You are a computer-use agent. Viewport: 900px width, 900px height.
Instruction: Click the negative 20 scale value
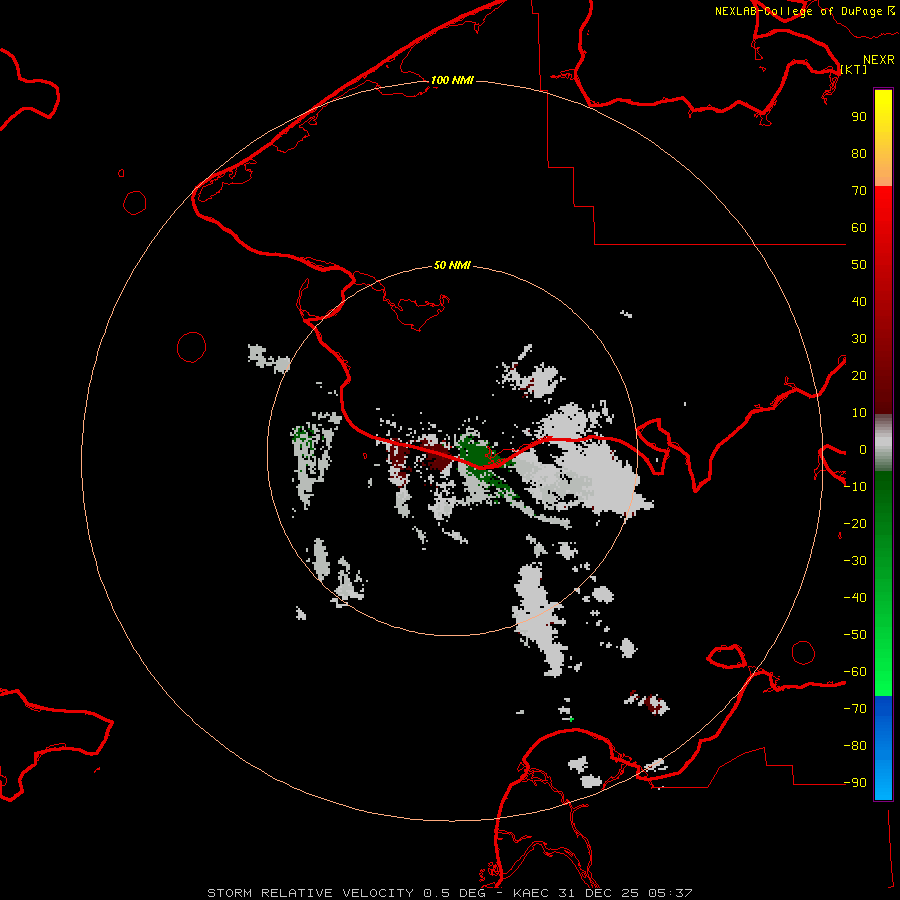point(855,524)
